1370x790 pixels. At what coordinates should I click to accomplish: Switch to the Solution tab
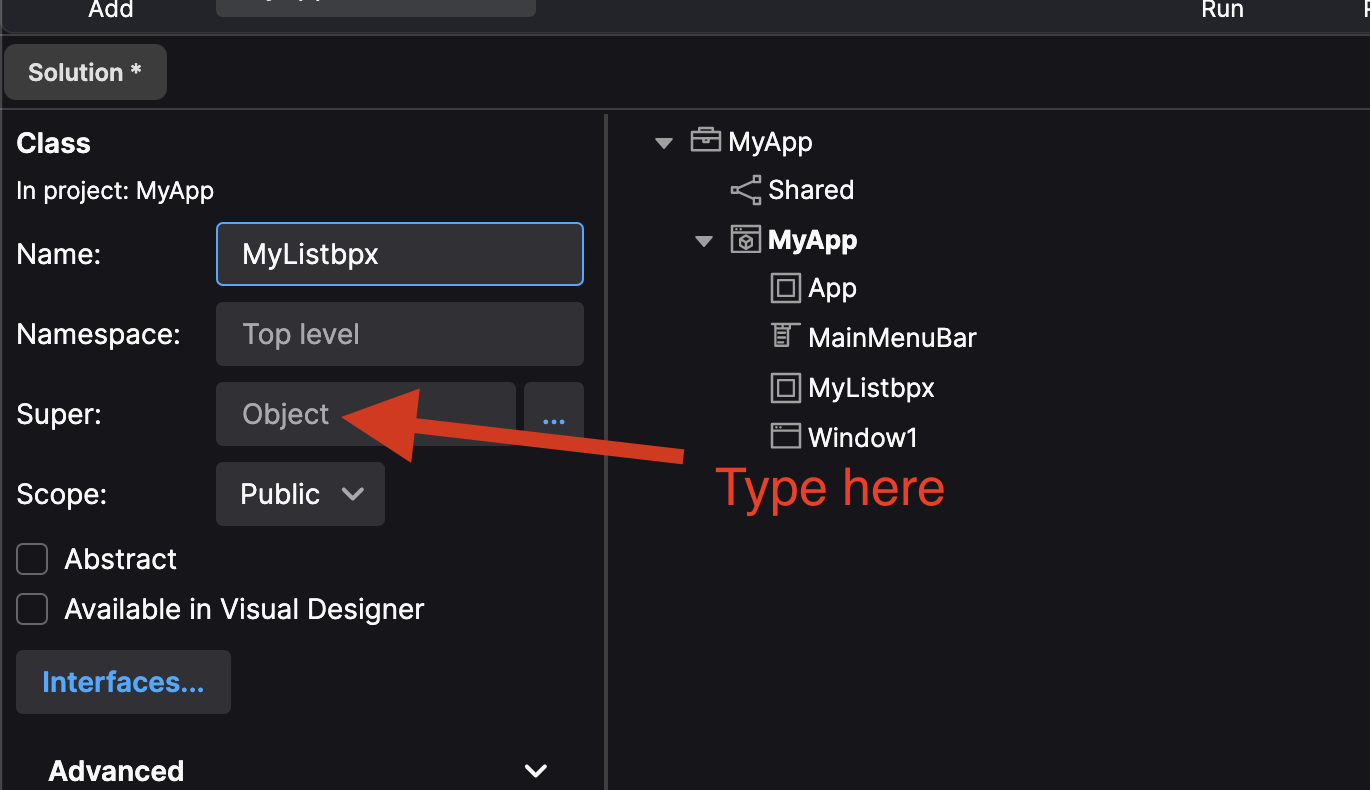85,72
